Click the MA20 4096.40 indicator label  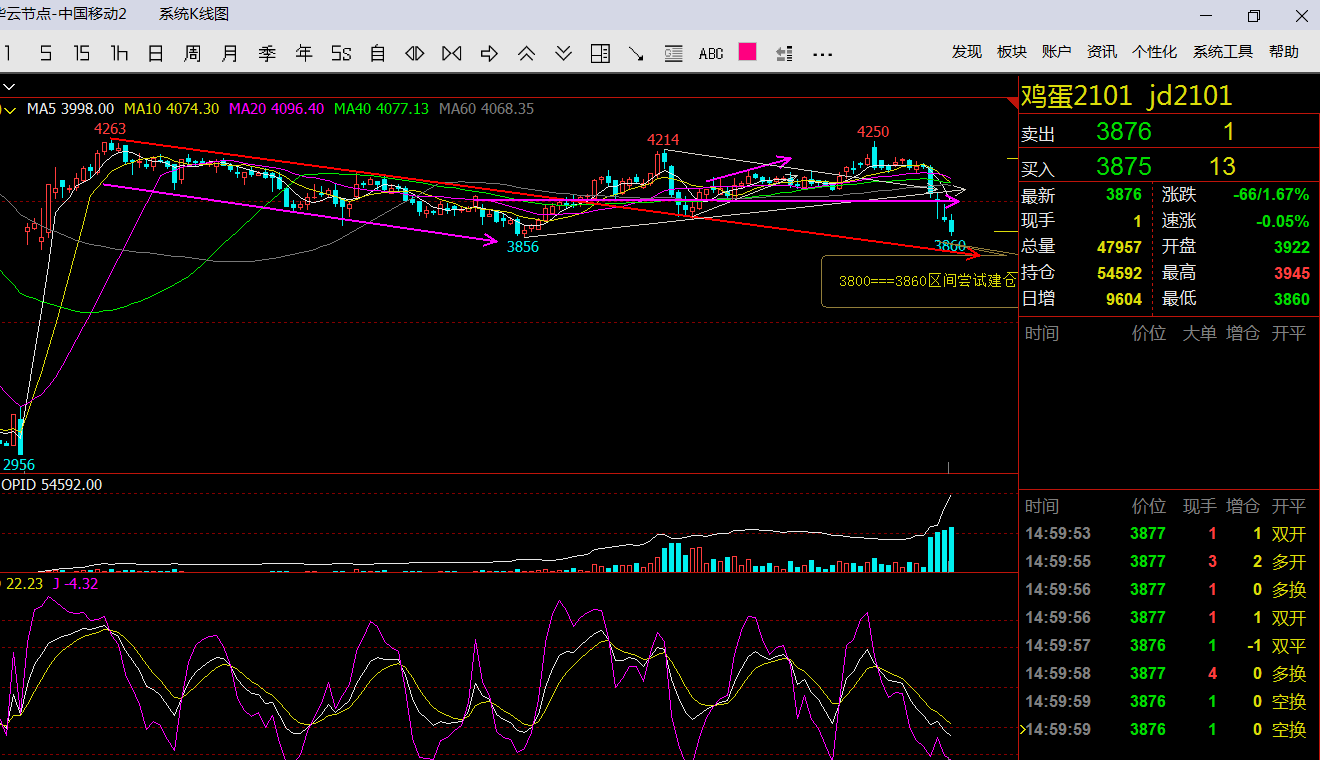[277, 108]
